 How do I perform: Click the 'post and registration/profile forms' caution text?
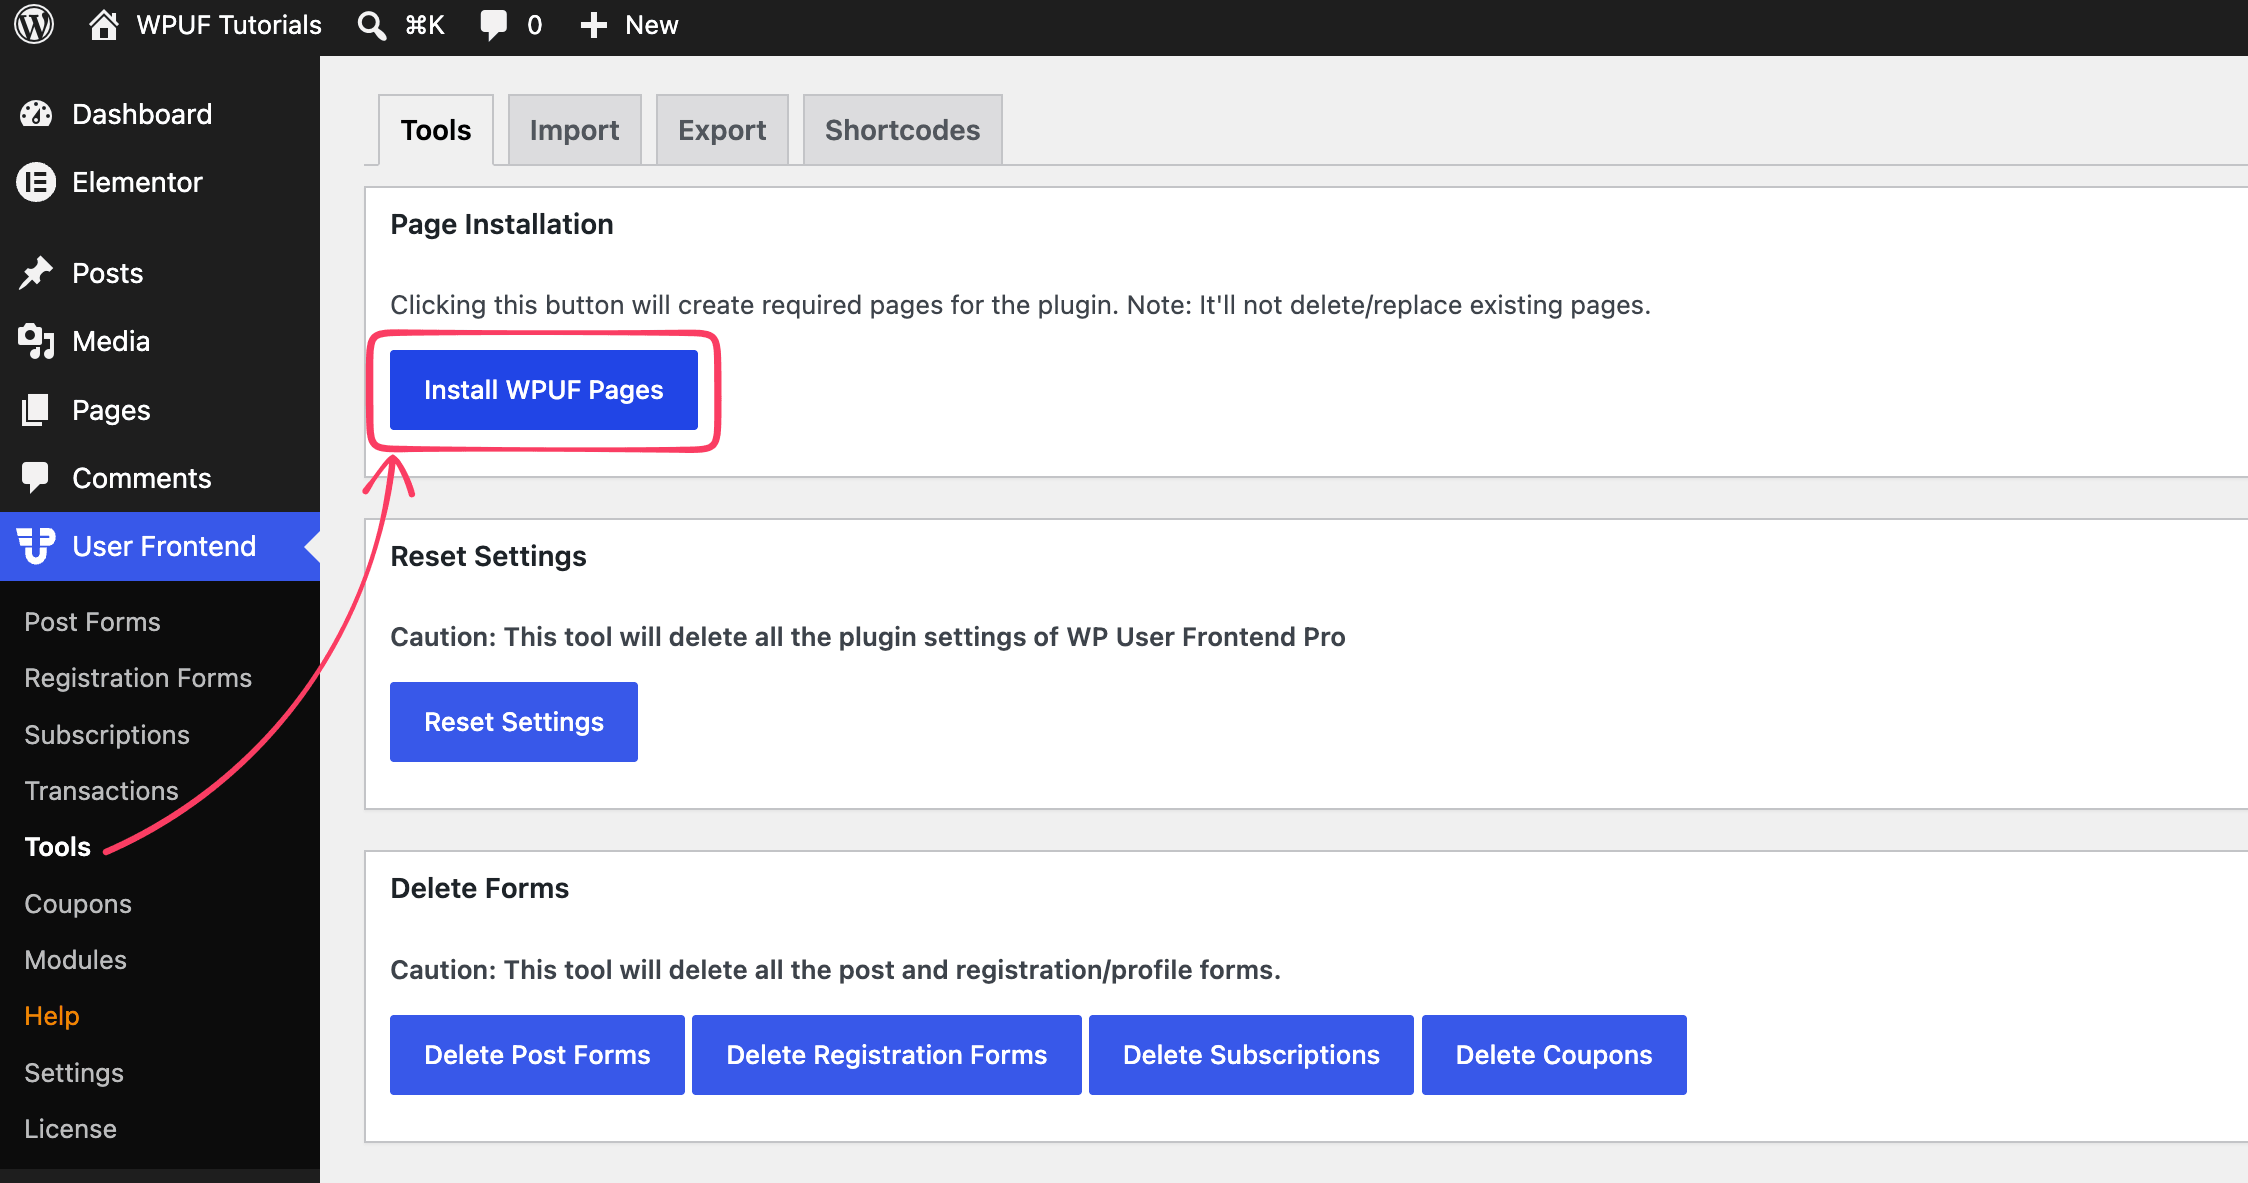click(835, 970)
